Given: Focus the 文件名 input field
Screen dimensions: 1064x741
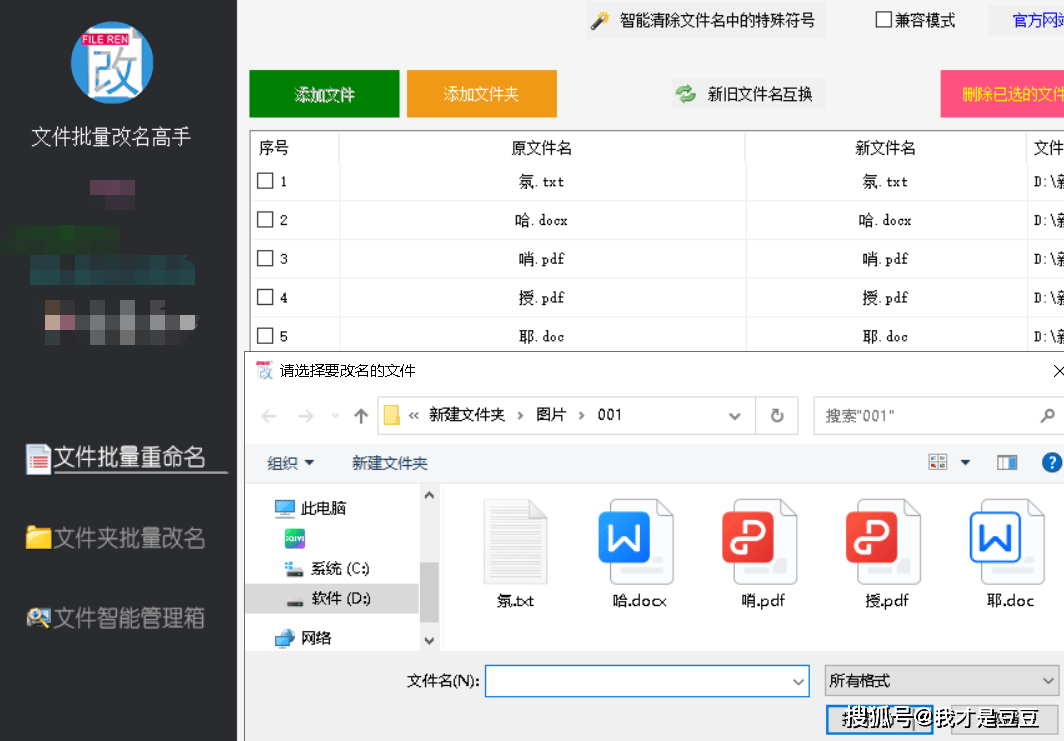Looking at the screenshot, I should 639,681.
